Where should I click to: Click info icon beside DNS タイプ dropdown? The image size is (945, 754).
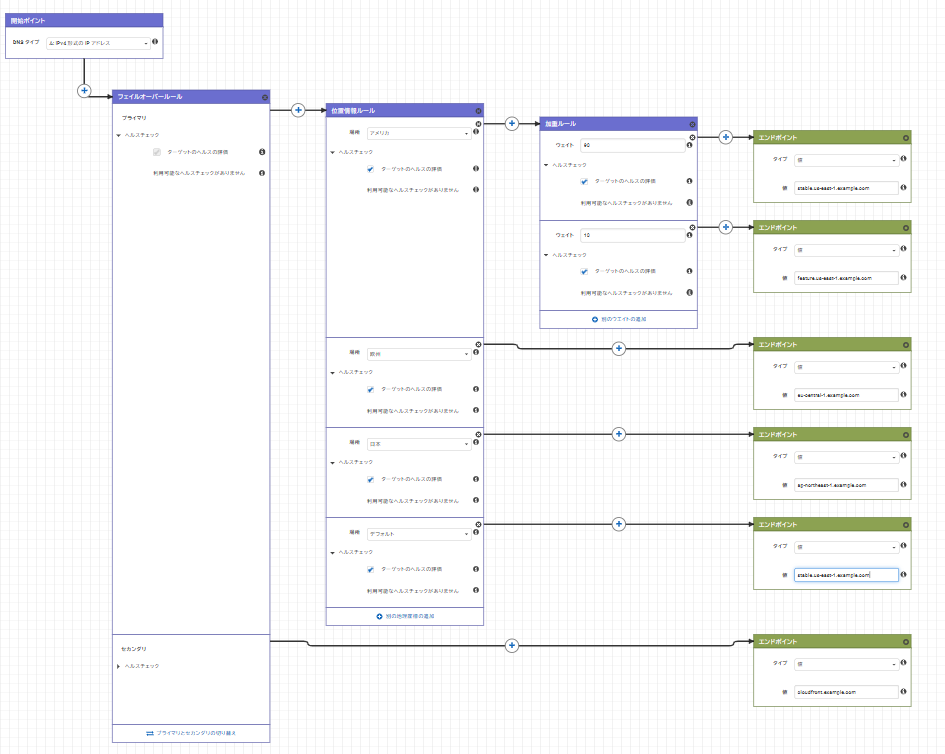(x=155, y=42)
